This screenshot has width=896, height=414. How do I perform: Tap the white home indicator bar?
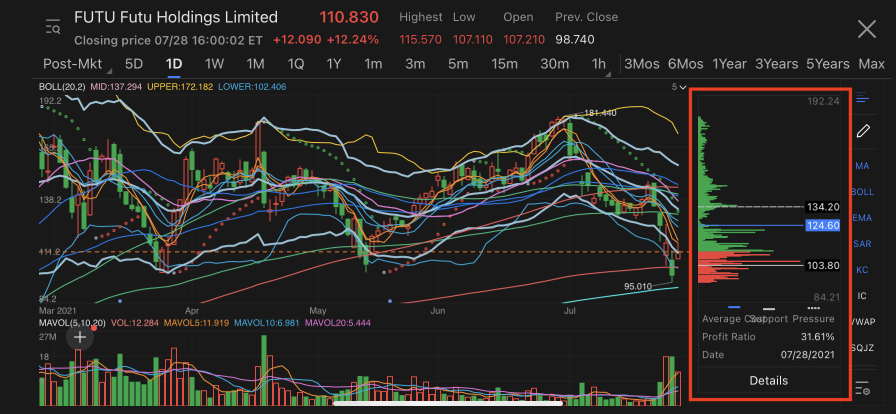coord(447,404)
